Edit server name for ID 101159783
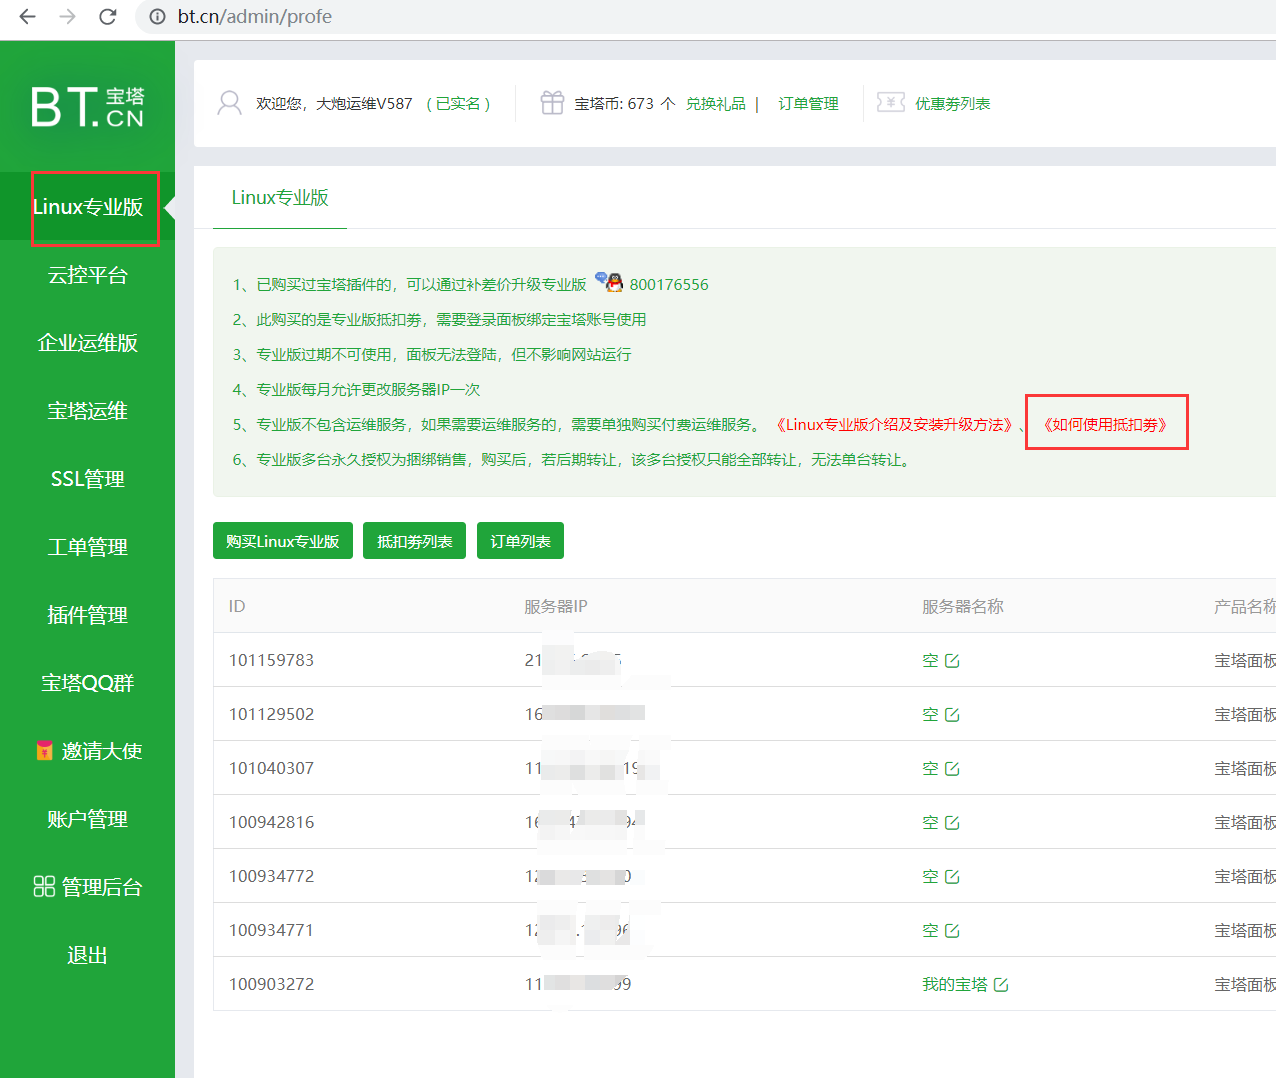Screen dimensions: 1276x1078 tap(952, 661)
